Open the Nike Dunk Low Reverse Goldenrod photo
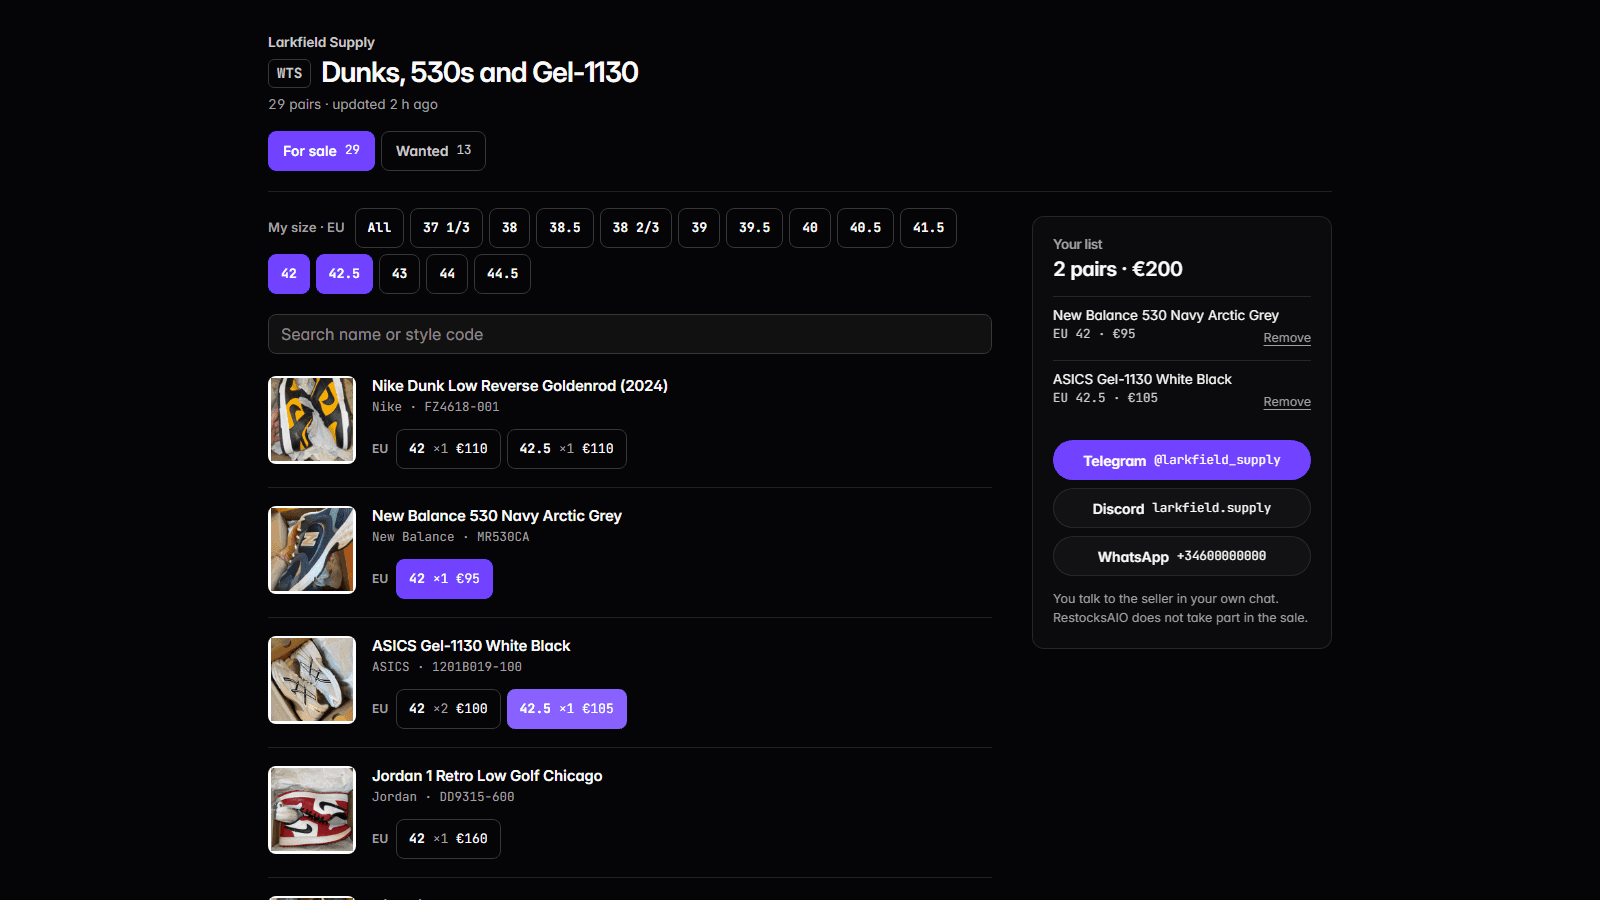1600x900 pixels. (x=312, y=420)
